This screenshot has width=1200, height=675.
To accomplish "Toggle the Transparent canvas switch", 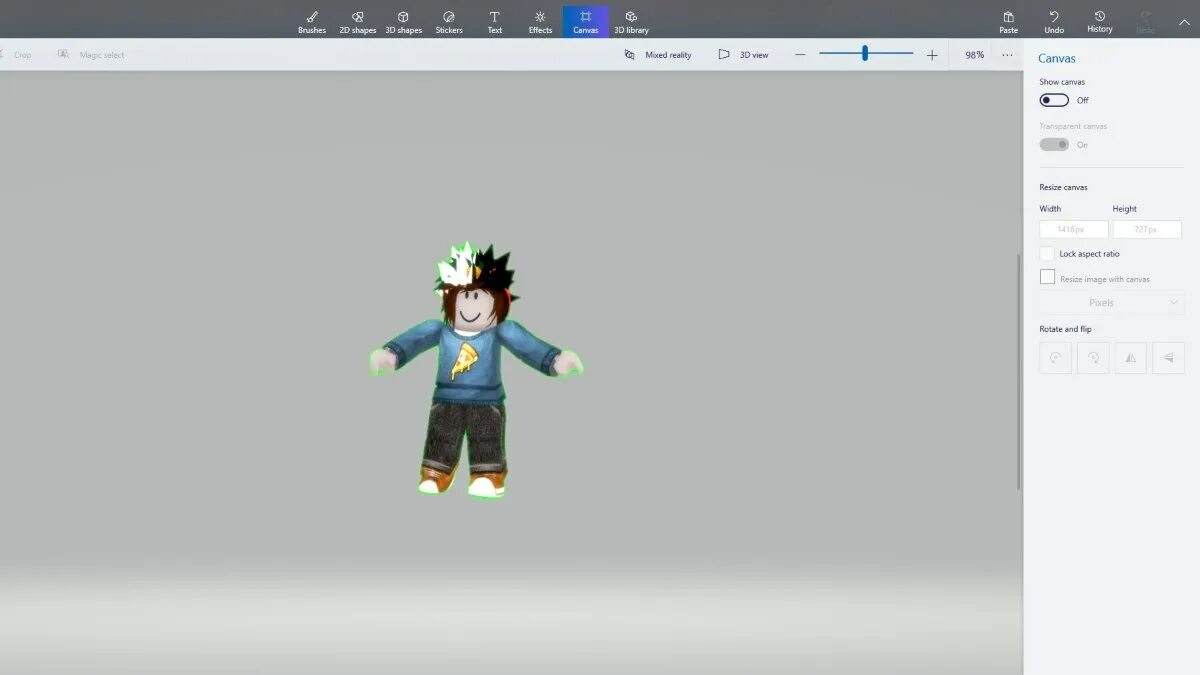I will (x=1054, y=144).
